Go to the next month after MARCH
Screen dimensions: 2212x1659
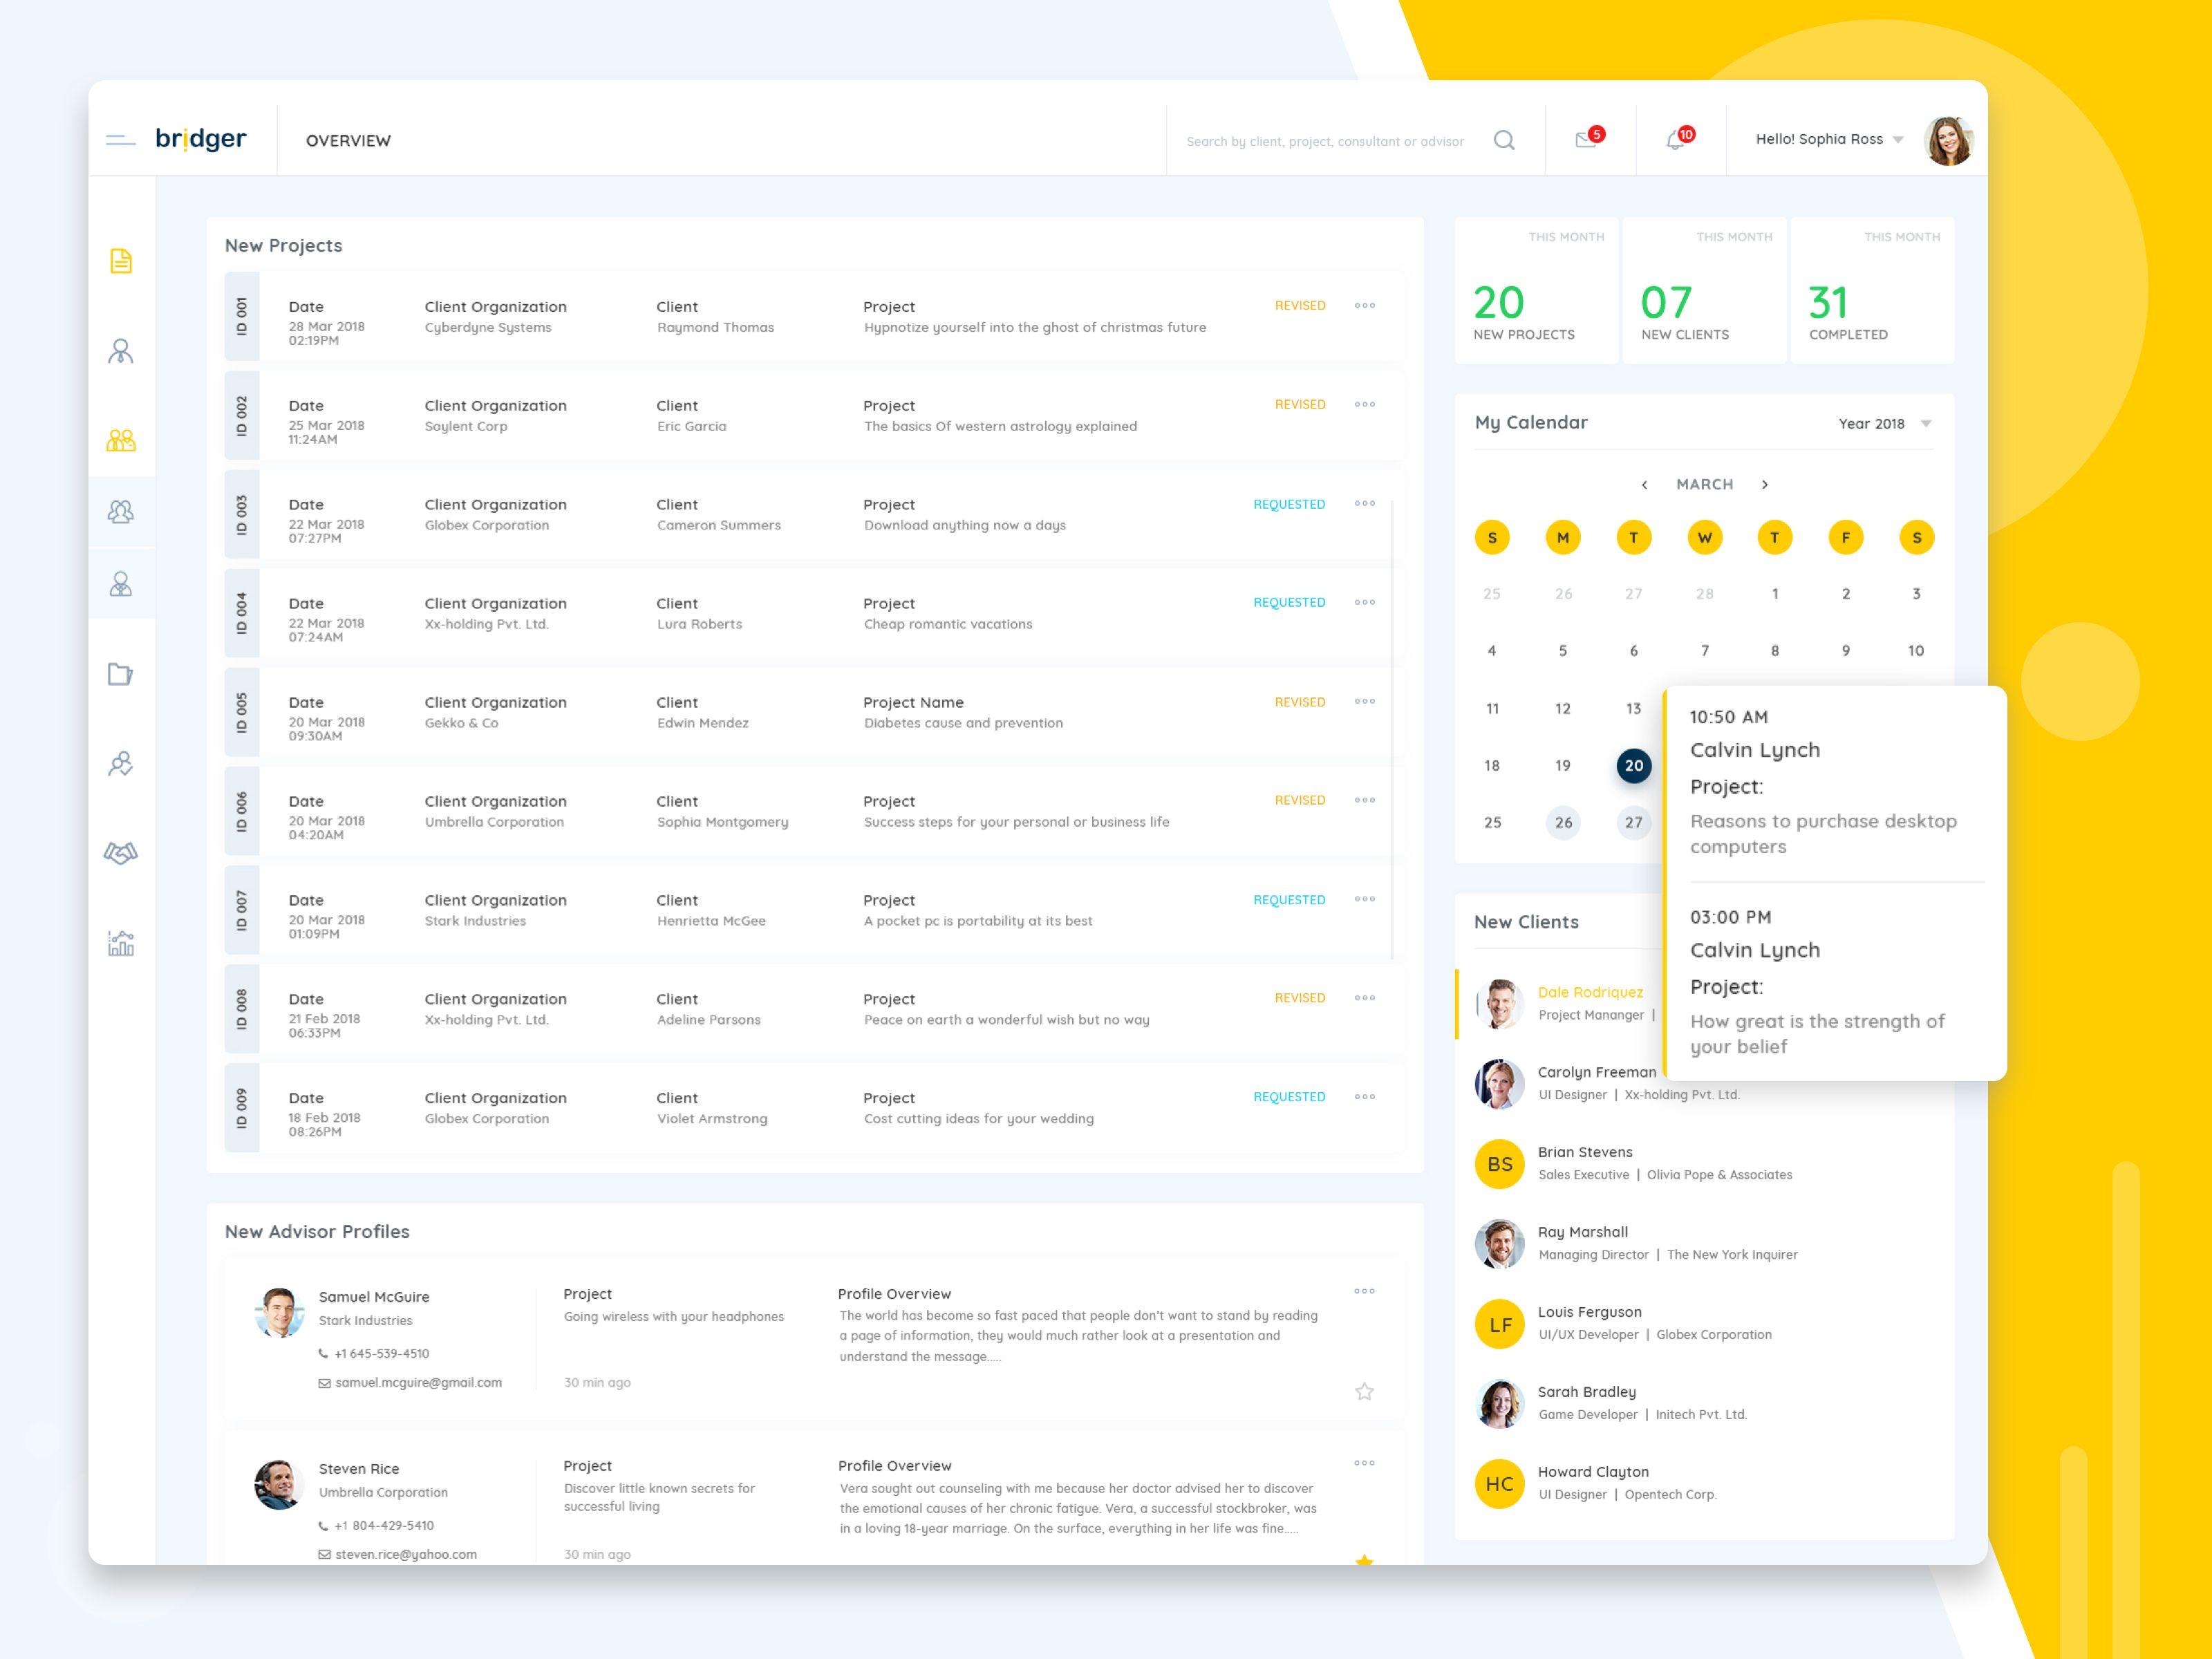pyautogui.click(x=1765, y=485)
